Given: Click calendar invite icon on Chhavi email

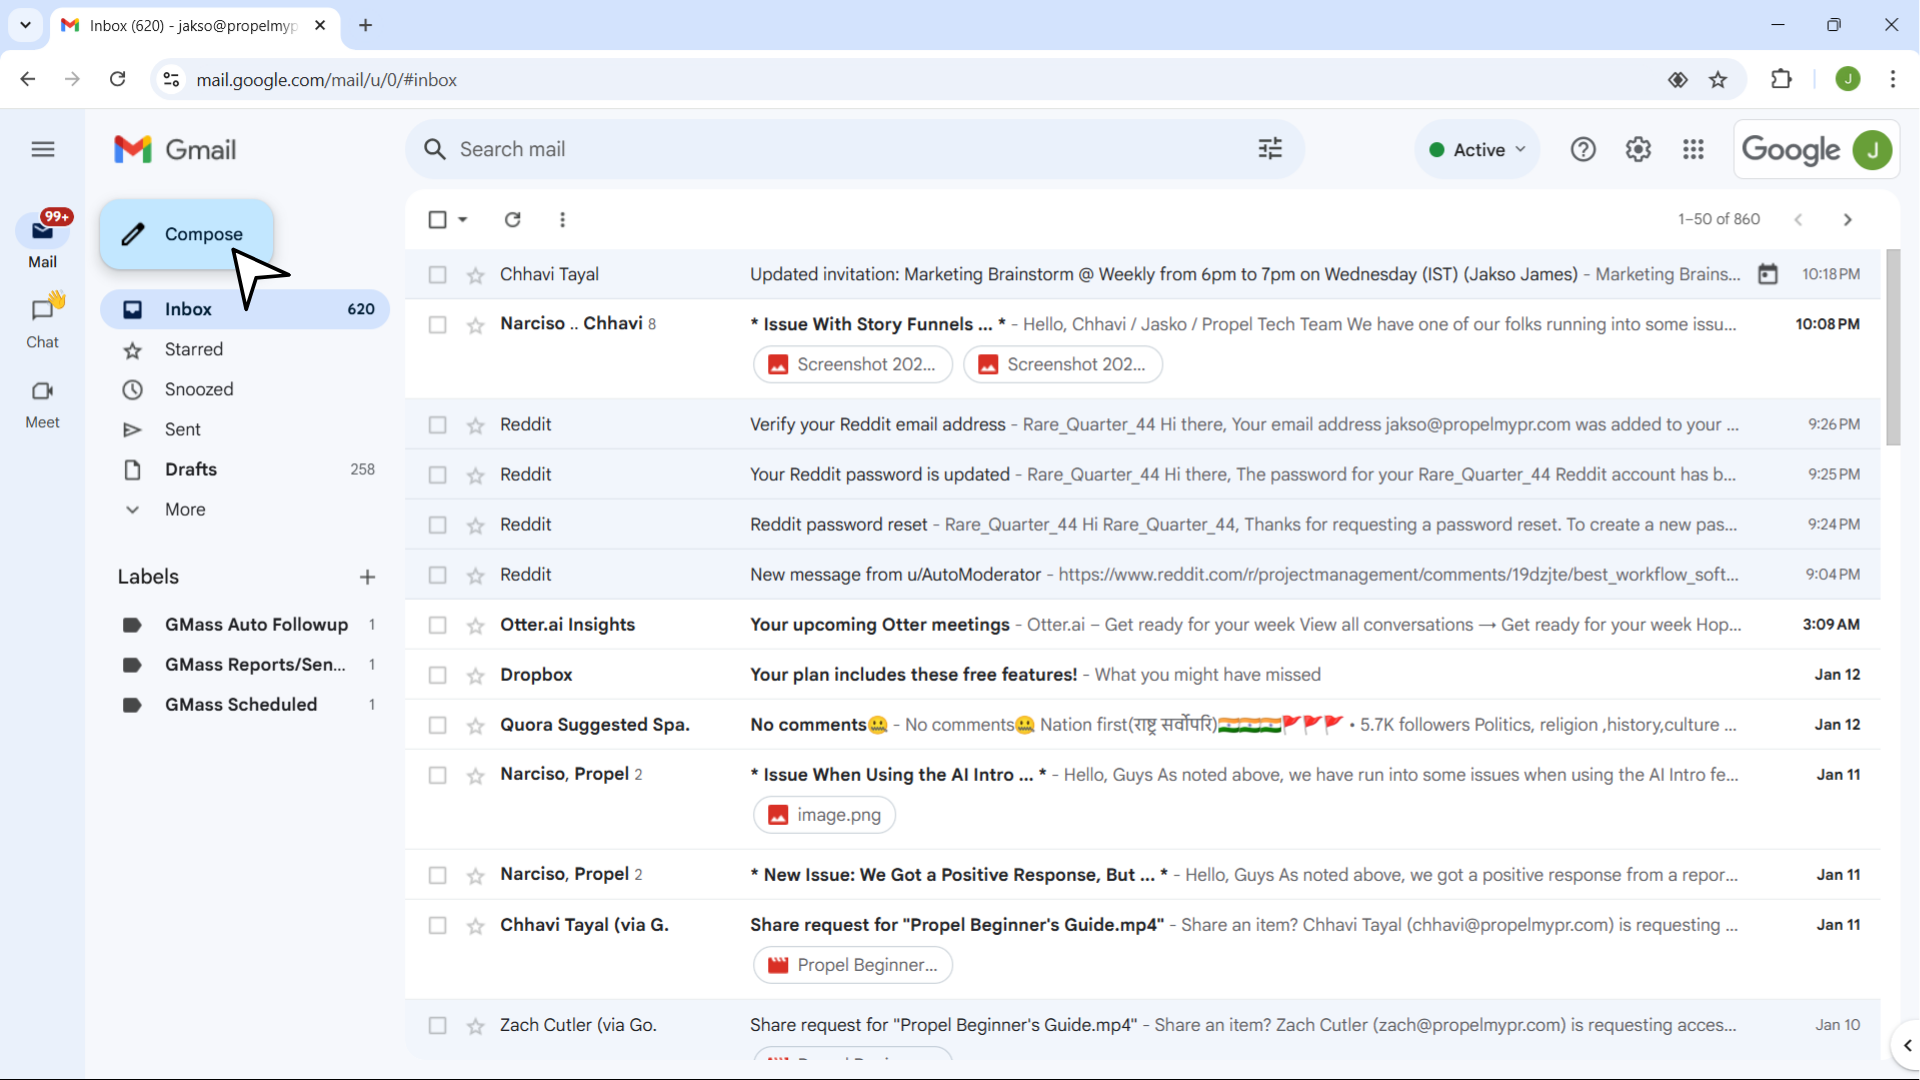Looking at the screenshot, I should [x=1768, y=274].
